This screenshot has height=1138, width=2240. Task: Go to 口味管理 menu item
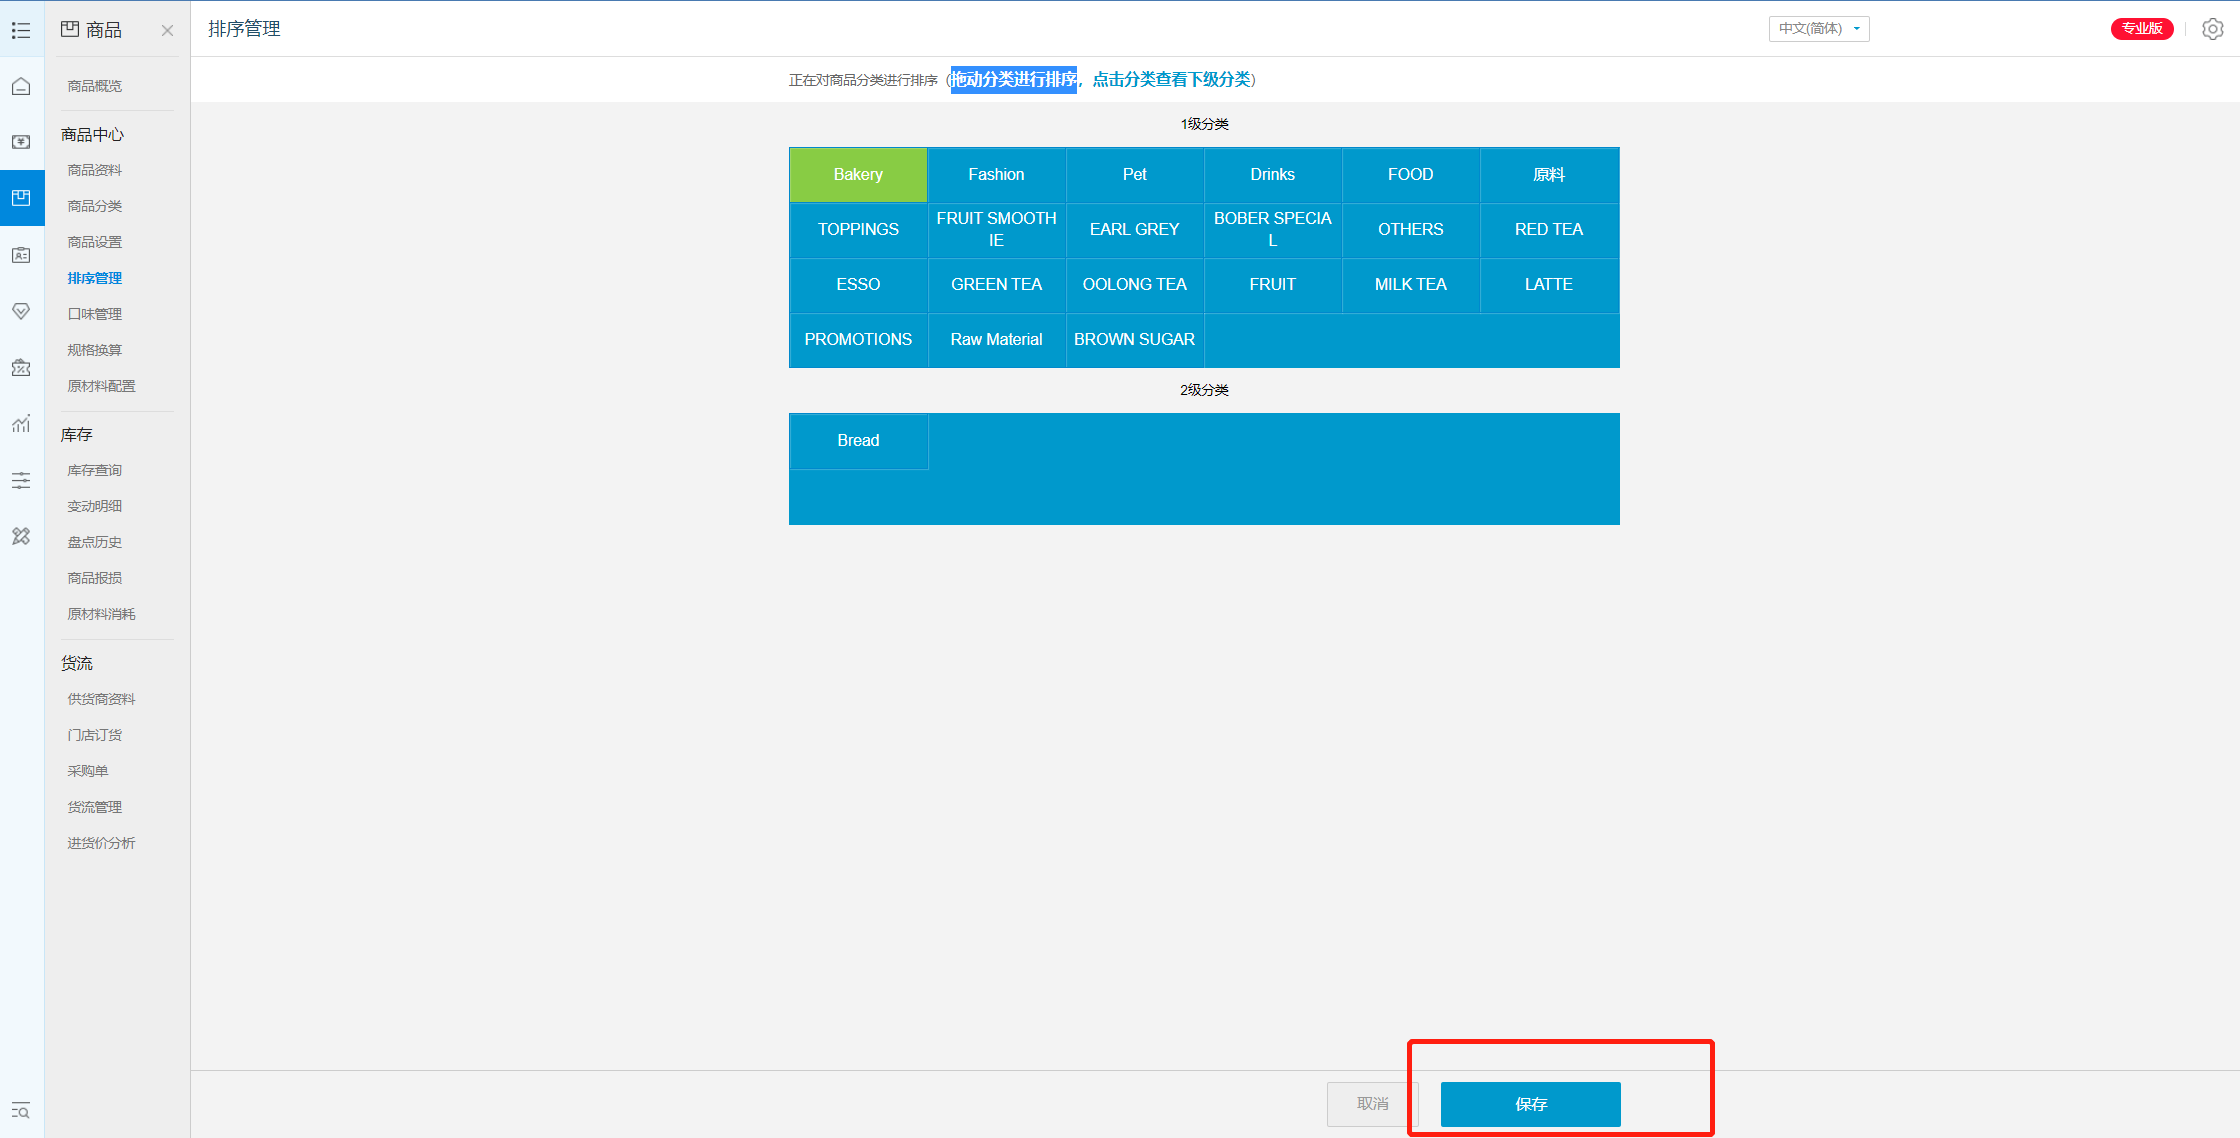click(95, 314)
